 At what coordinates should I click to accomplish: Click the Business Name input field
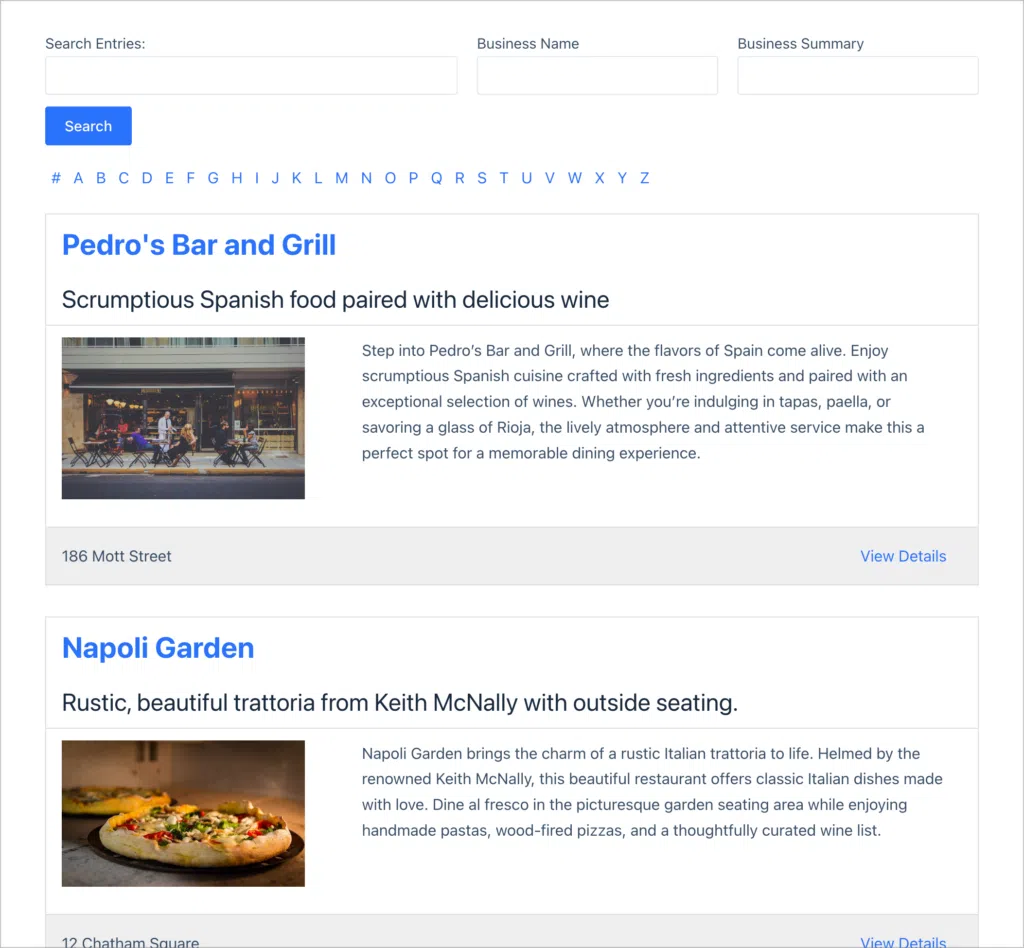[597, 75]
